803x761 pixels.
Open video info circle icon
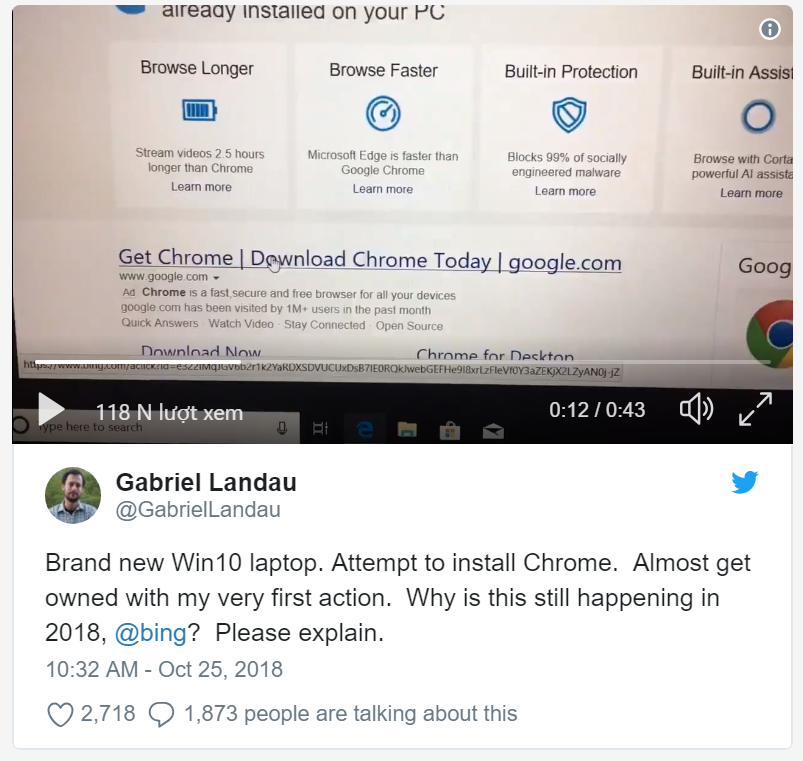pos(770,29)
